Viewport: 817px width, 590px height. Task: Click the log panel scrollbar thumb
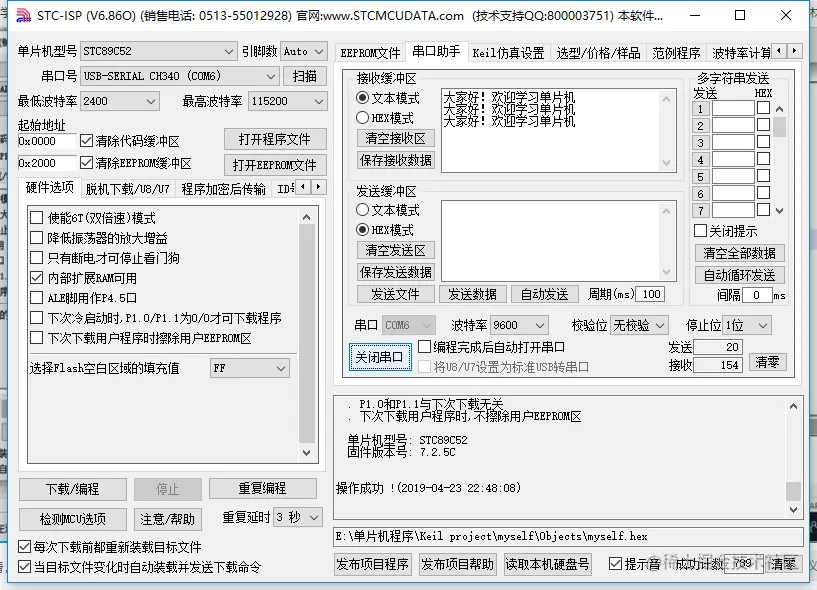pyautogui.click(x=793, y=490)
